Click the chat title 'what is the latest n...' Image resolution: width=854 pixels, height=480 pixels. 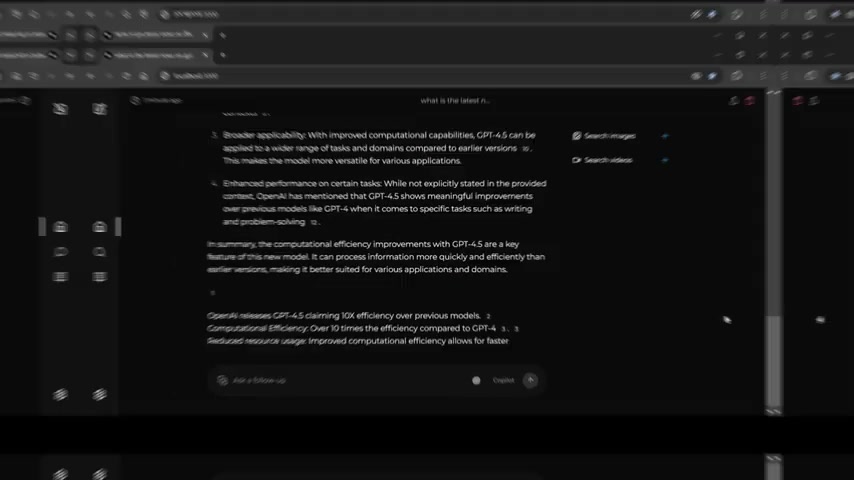click(x=455, y=100)
